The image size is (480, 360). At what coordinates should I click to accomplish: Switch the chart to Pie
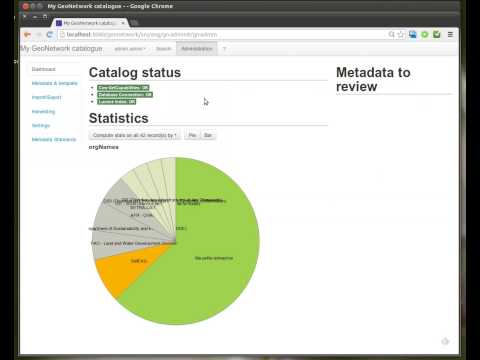click(192, 135)
